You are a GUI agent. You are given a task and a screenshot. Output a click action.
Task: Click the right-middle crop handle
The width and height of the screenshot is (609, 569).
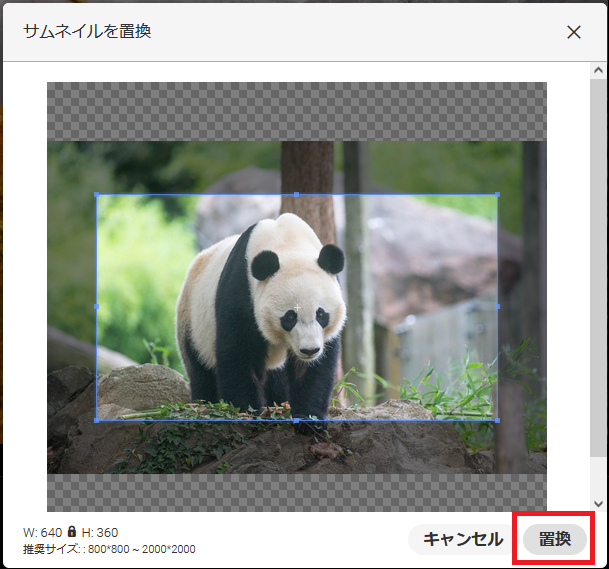(x=497, y=307)
